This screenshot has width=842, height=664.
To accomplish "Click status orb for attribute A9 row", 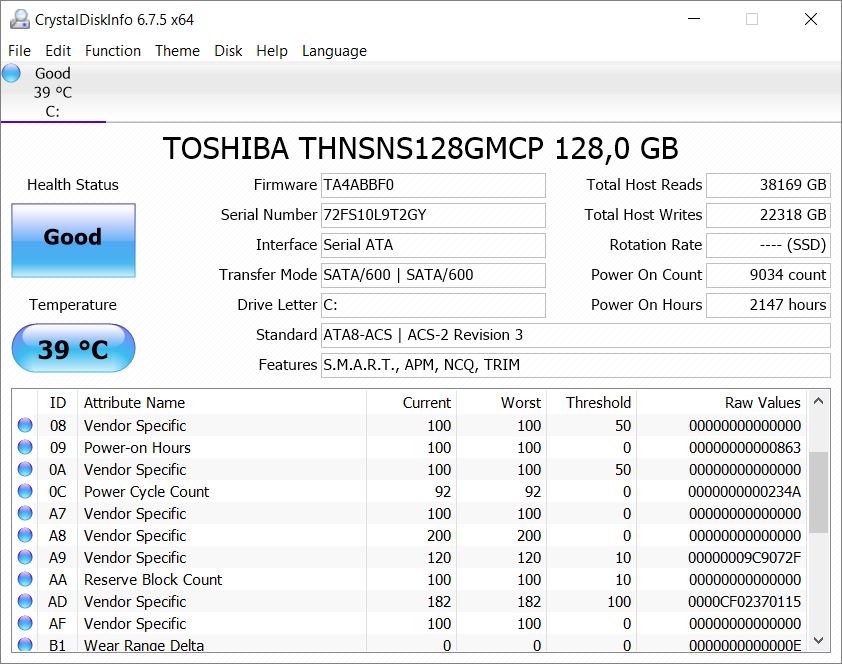I will click(x=25, y=557).
